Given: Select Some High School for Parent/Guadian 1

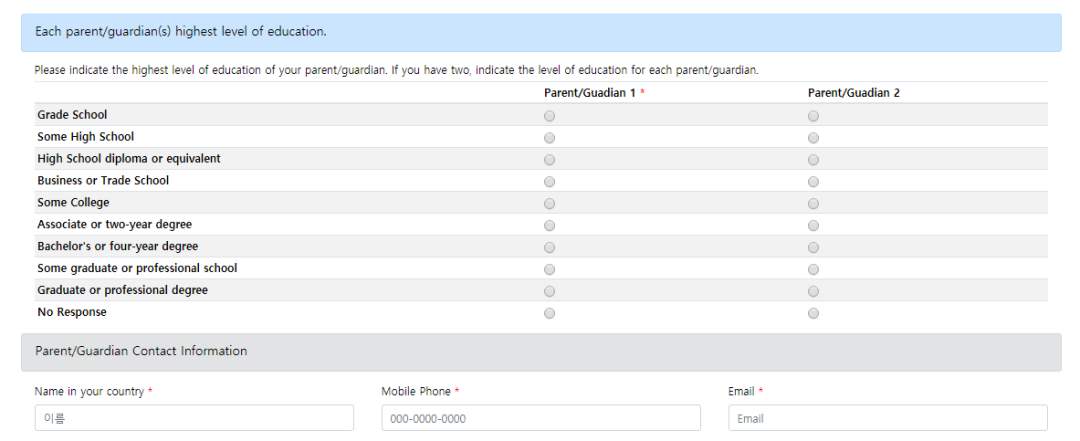Looking at the screenshot, I should coord(549,138).
